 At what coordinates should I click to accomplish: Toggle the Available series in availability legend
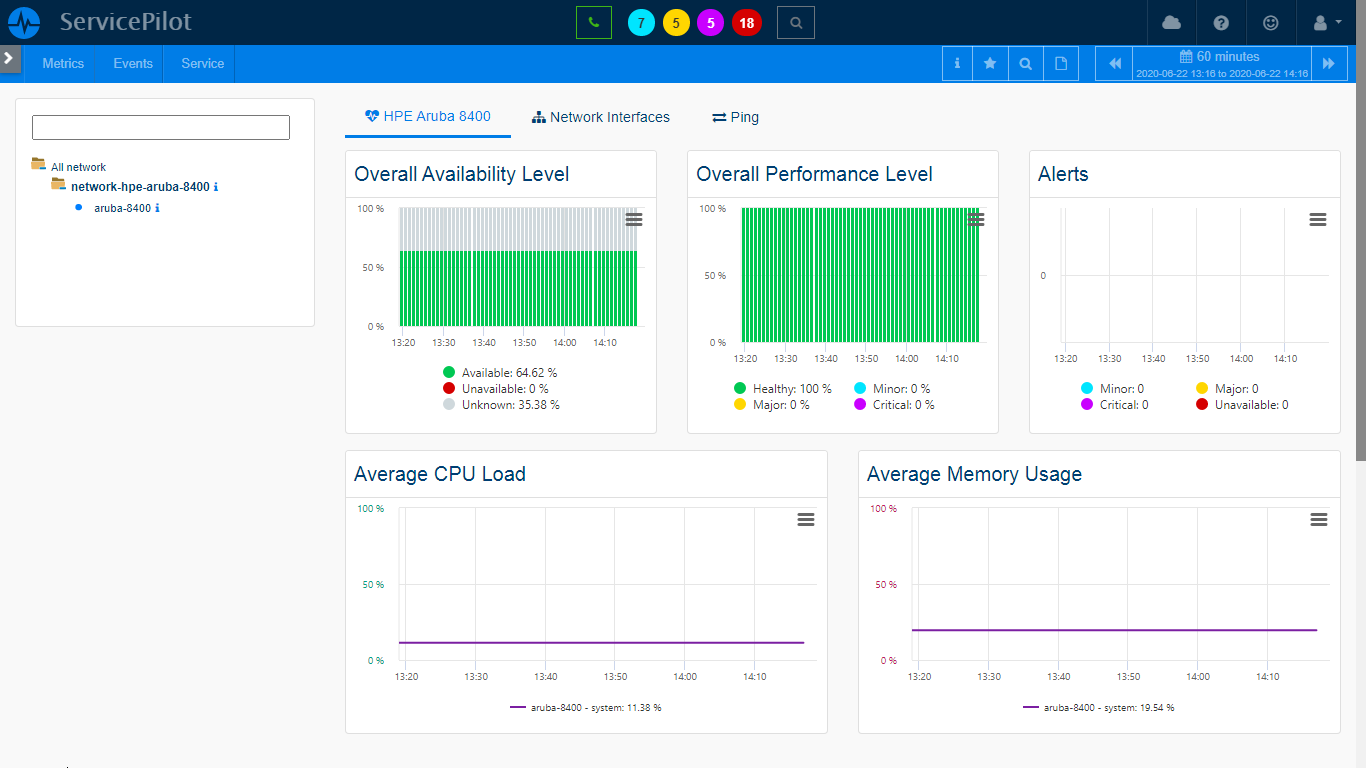coord(500,373)
